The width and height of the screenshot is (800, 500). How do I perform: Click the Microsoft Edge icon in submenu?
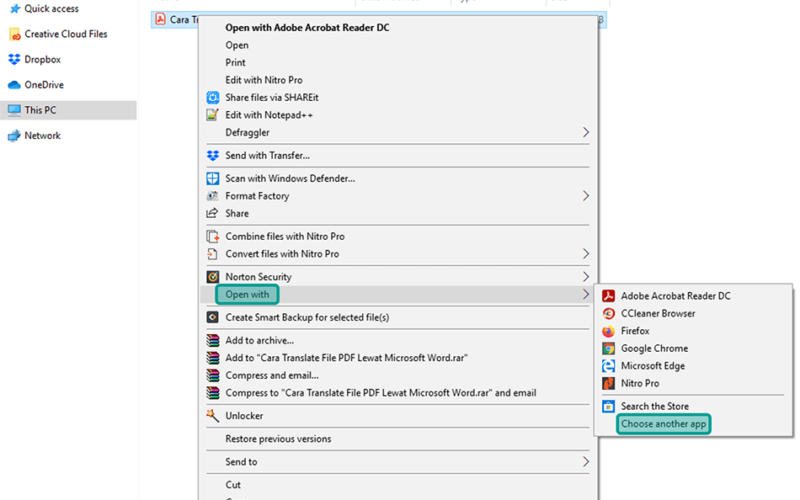(608, 366)
